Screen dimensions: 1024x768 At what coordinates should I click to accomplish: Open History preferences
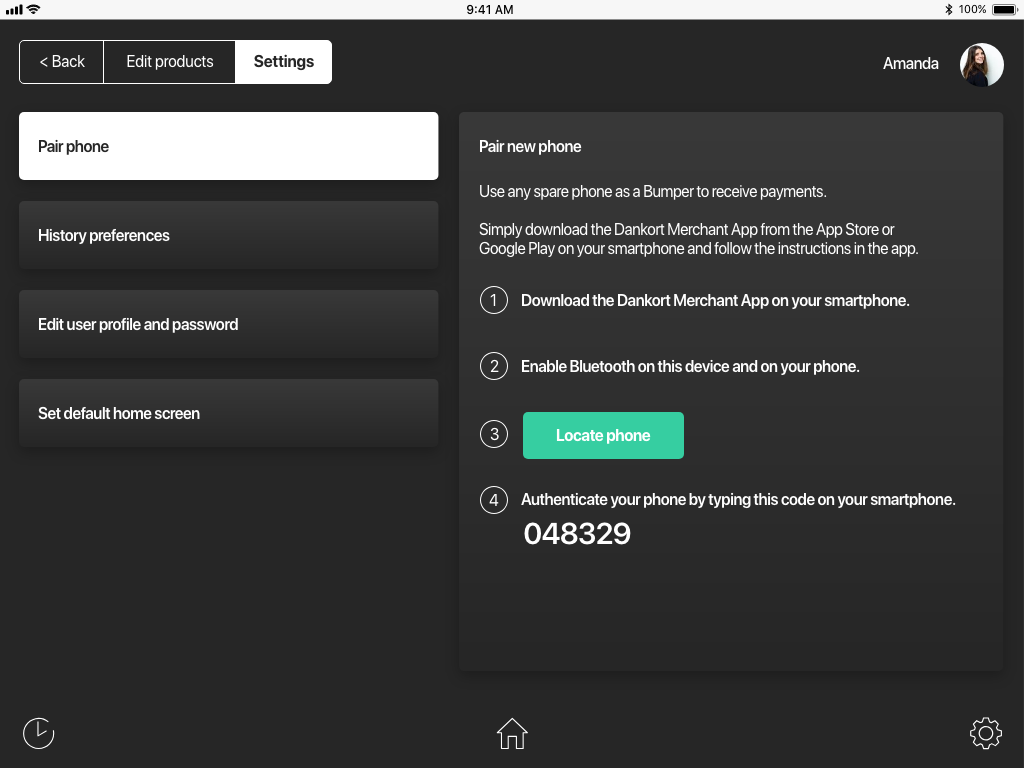[229, 235]
